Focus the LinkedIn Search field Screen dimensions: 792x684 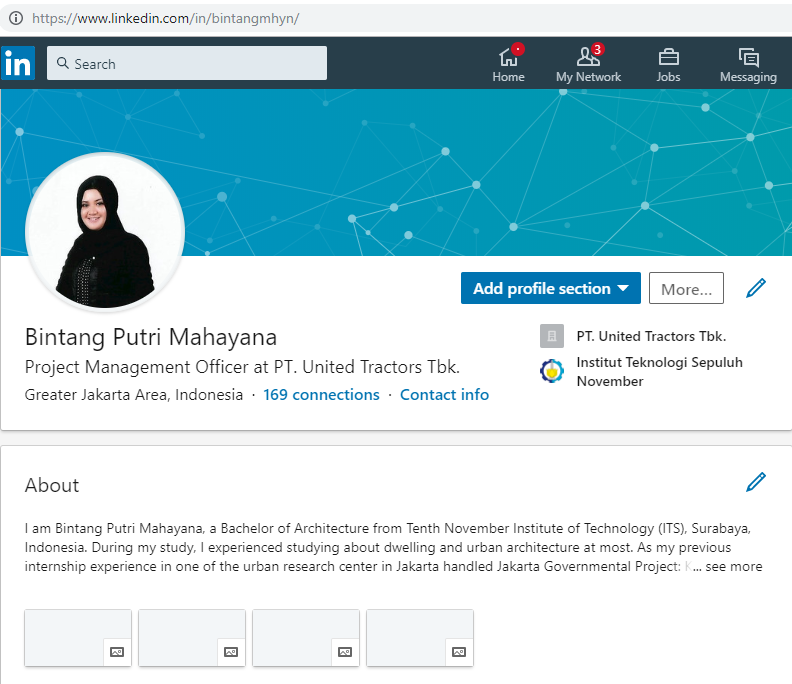point(187,63)
